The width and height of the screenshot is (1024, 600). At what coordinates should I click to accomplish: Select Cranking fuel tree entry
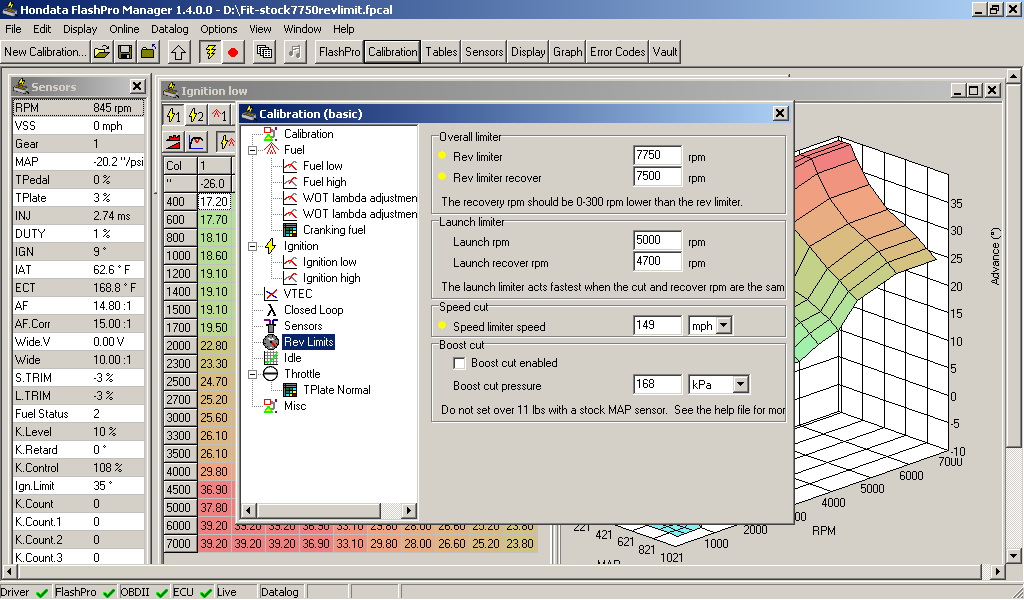click(334, 230)
